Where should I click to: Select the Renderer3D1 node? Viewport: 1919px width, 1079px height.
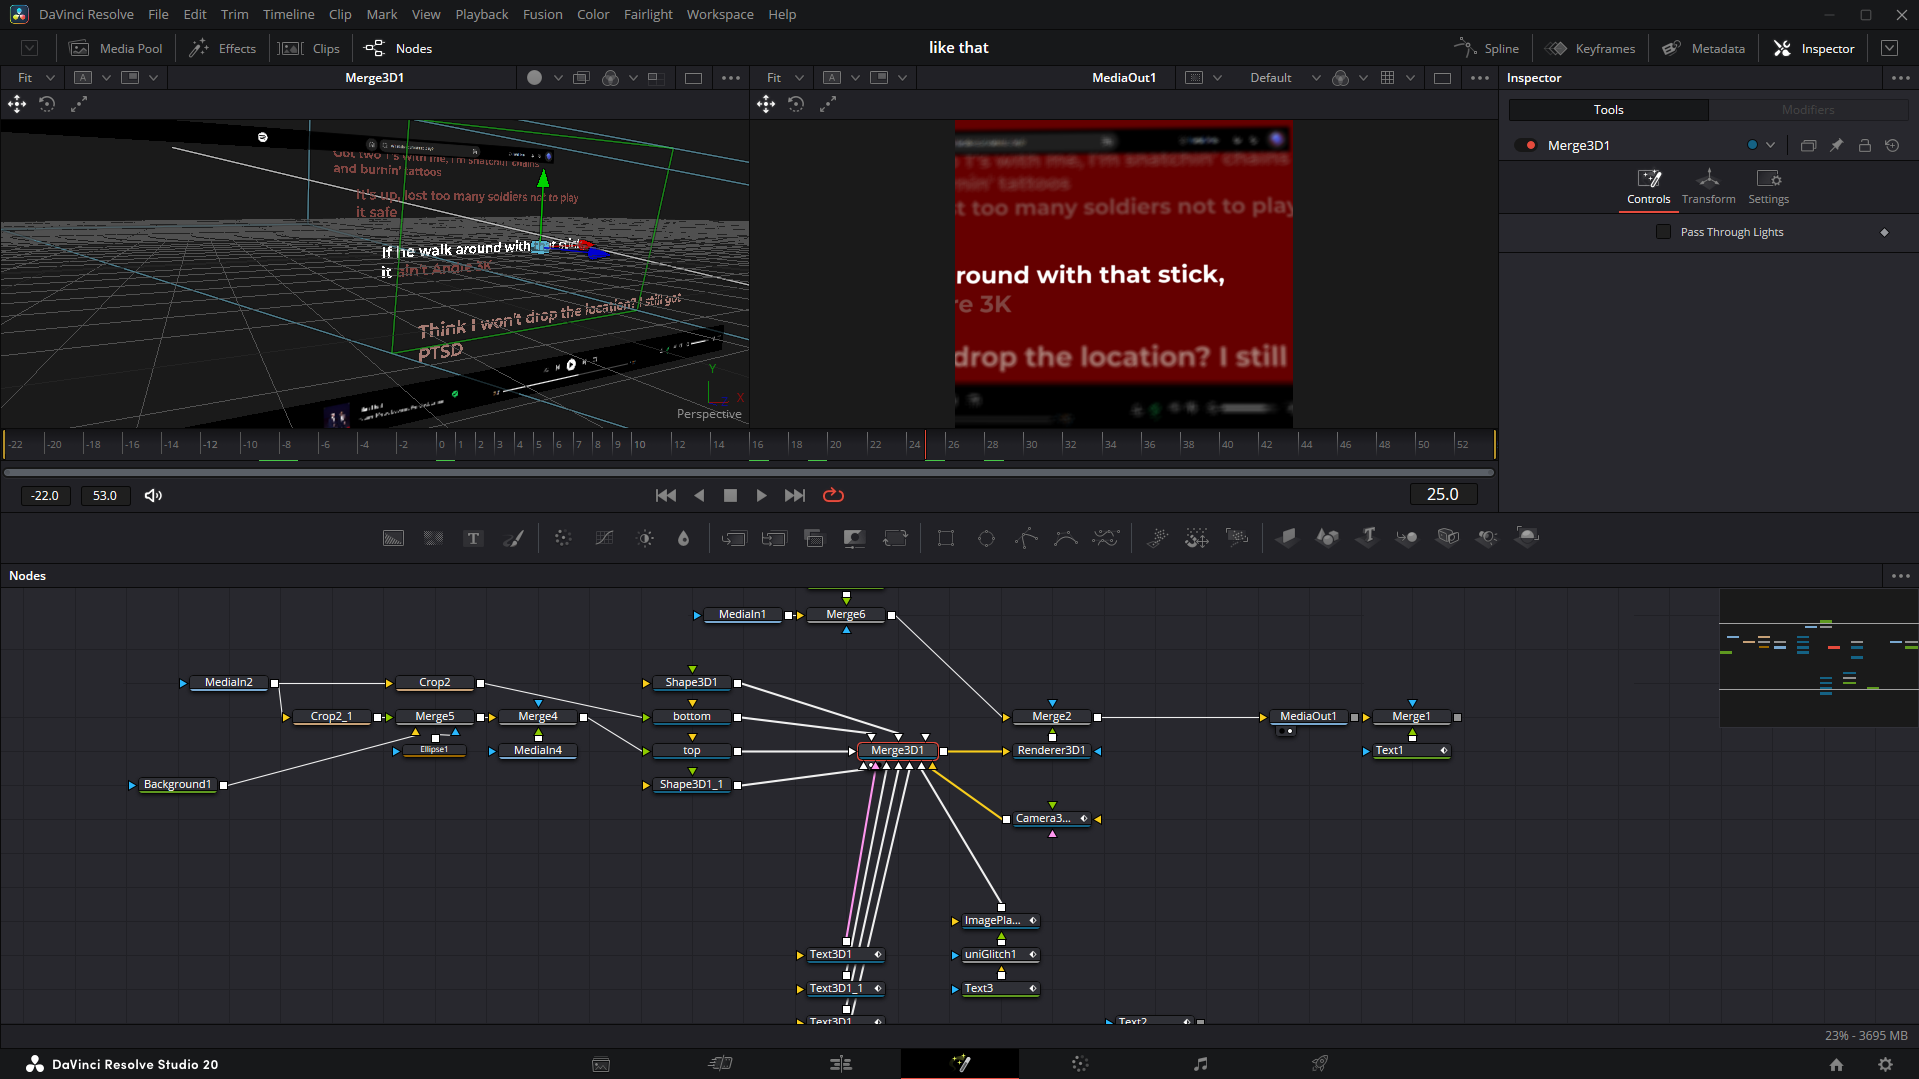[1051, 750]
